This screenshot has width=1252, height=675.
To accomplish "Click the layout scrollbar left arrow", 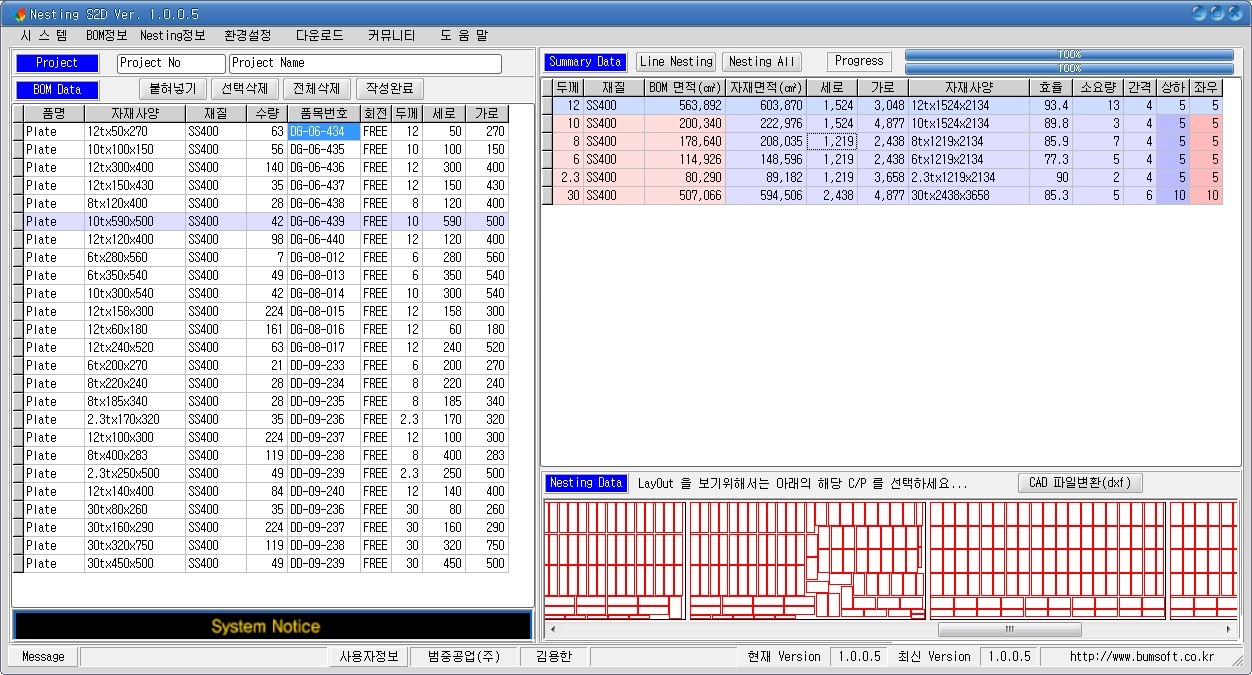I will [x=554, y=630].
